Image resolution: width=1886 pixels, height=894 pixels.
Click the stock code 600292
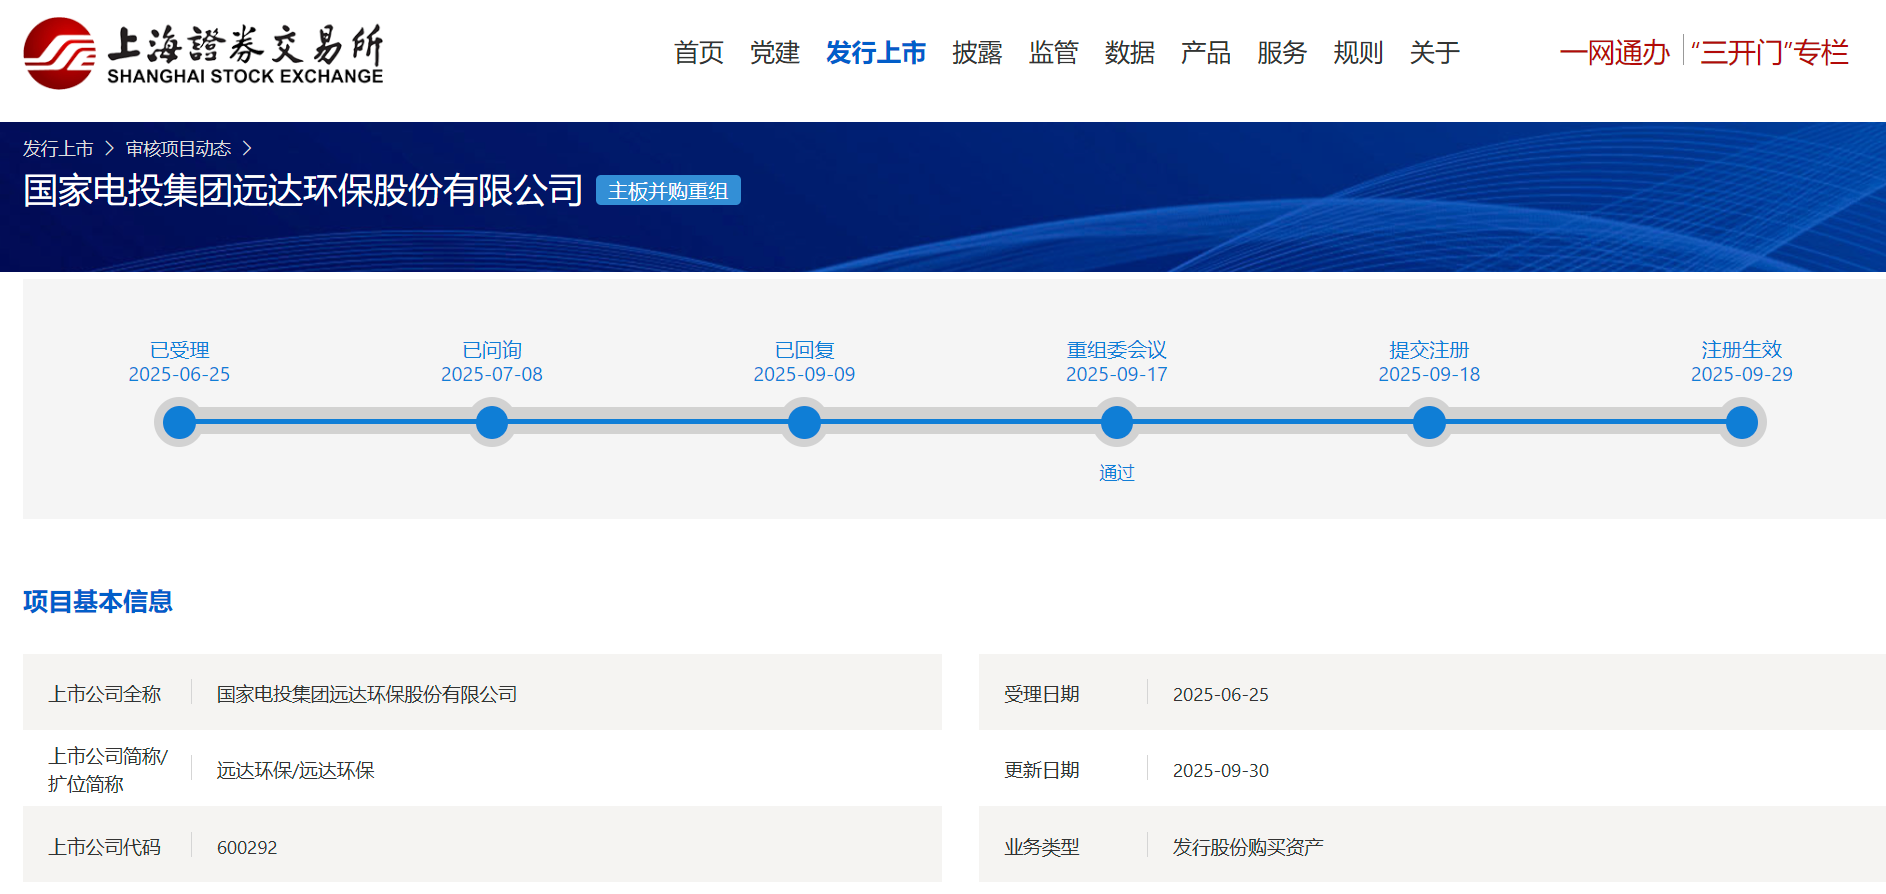[x=247, y=847]
